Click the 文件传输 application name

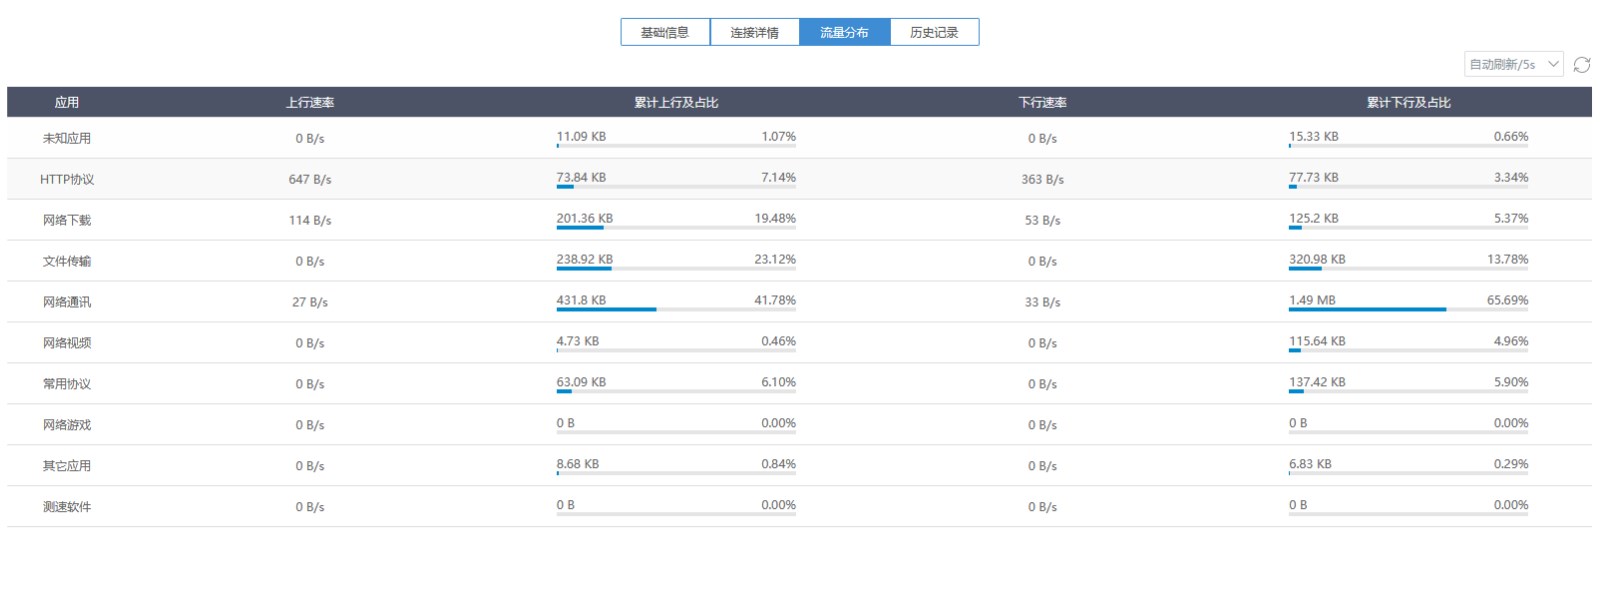coord(67,262)
